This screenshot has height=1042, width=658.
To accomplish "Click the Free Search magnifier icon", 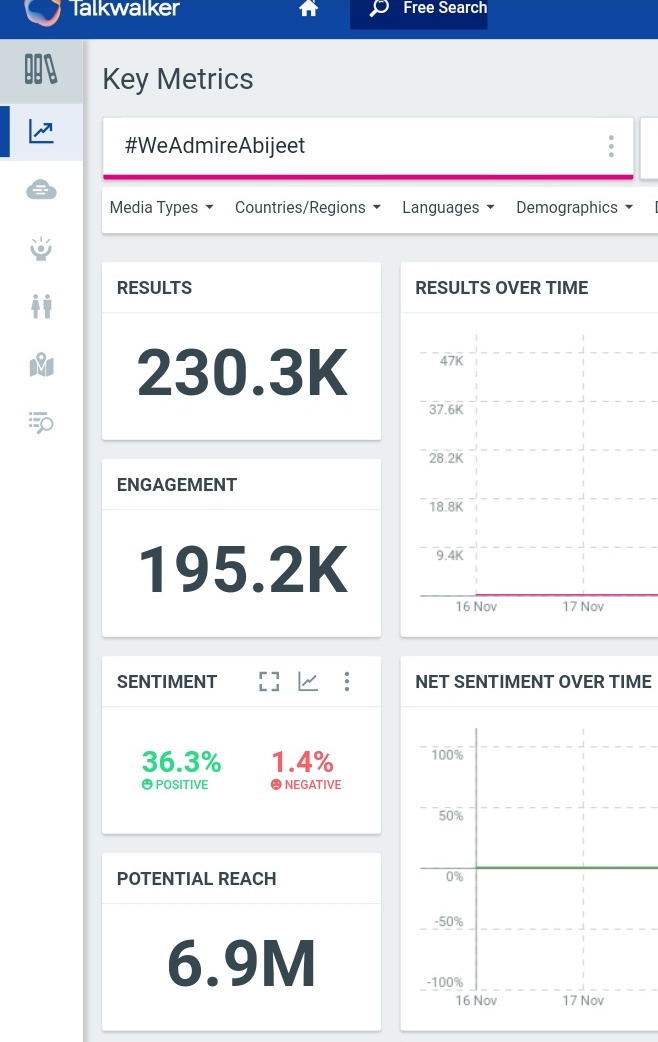I will [379, 9].
